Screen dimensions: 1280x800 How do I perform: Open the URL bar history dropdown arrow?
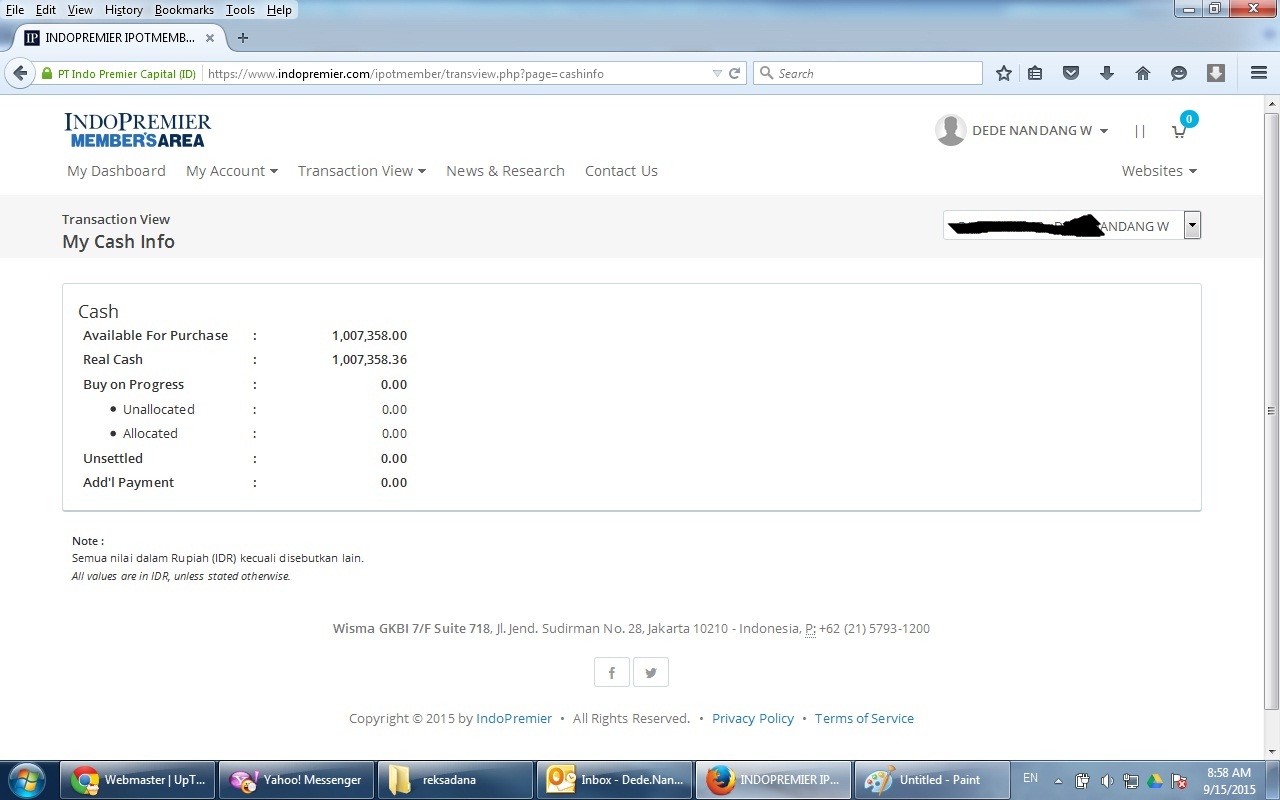(716, 74)
